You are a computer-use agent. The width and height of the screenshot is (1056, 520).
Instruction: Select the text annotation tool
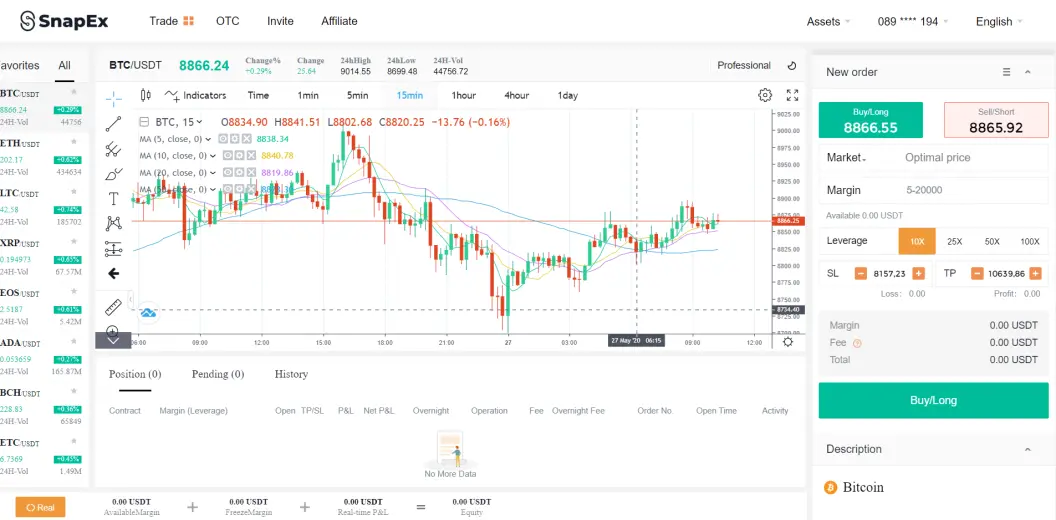[x=113, y=199]
